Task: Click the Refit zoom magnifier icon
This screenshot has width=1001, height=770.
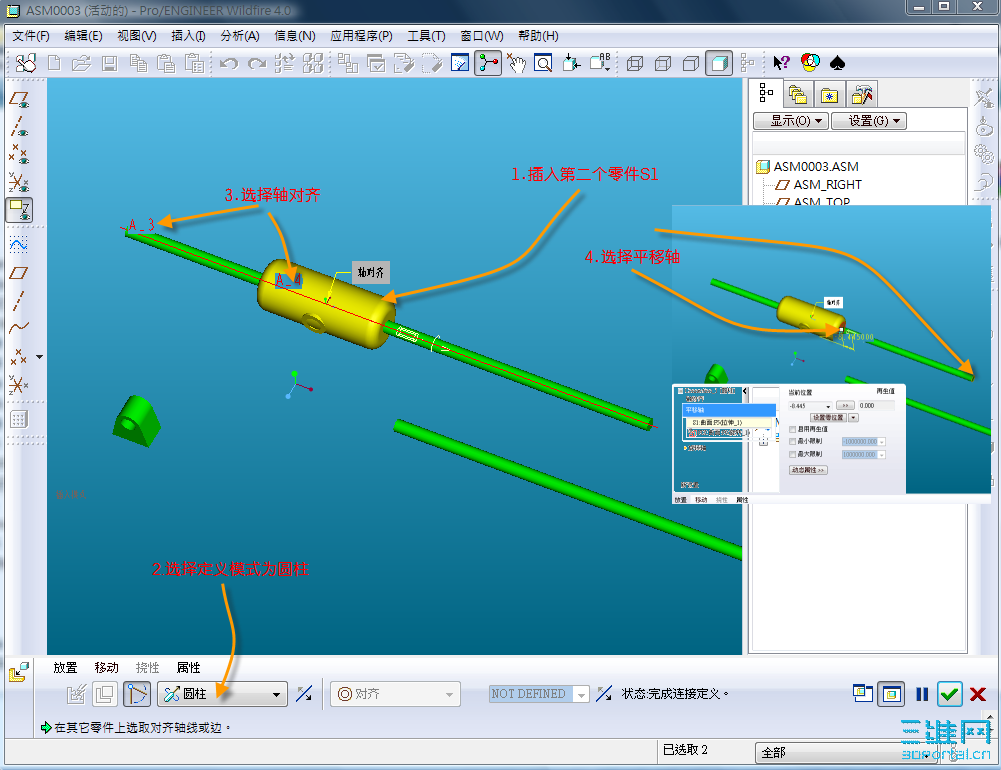Action: point(543,63)
